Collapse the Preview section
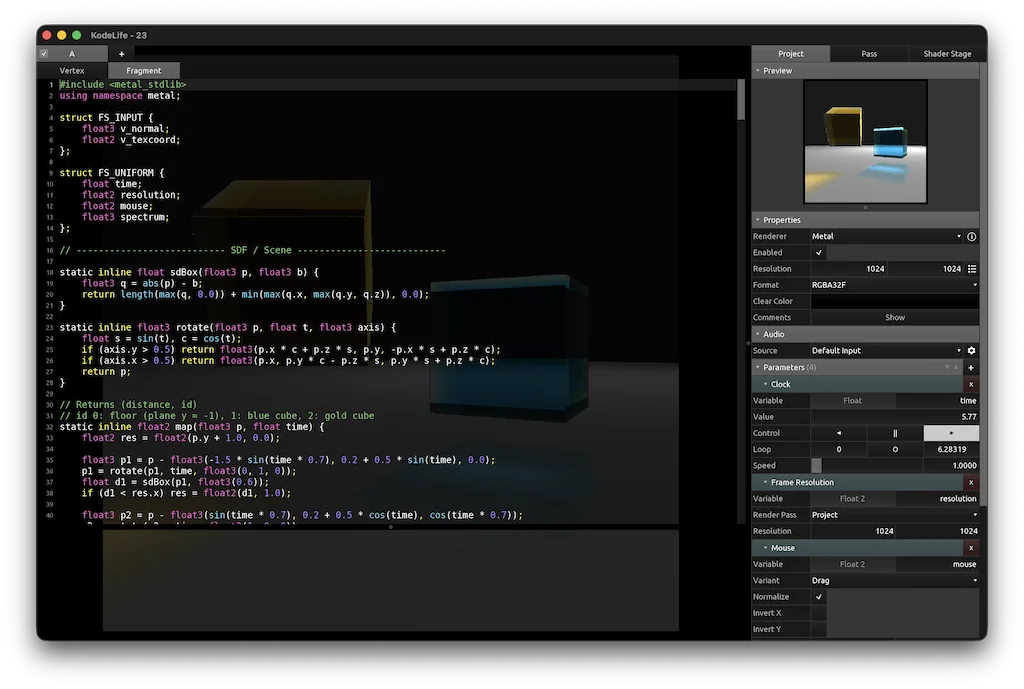This screenshot has width=1024, height=689. [x=758, y=71]
